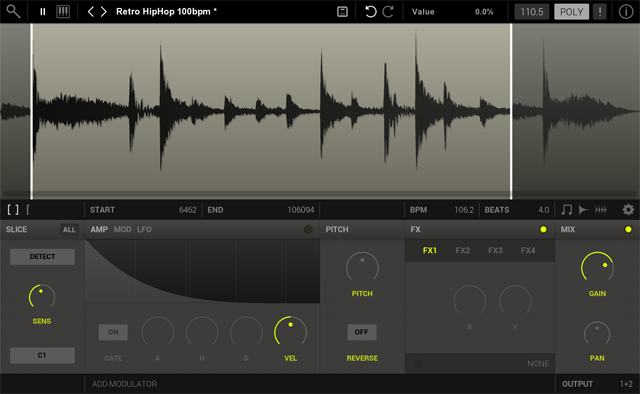Toggle the GATE ON button
Image resolution: width=640 pixels, height=394 pixels.
click(x=113, y=332)
